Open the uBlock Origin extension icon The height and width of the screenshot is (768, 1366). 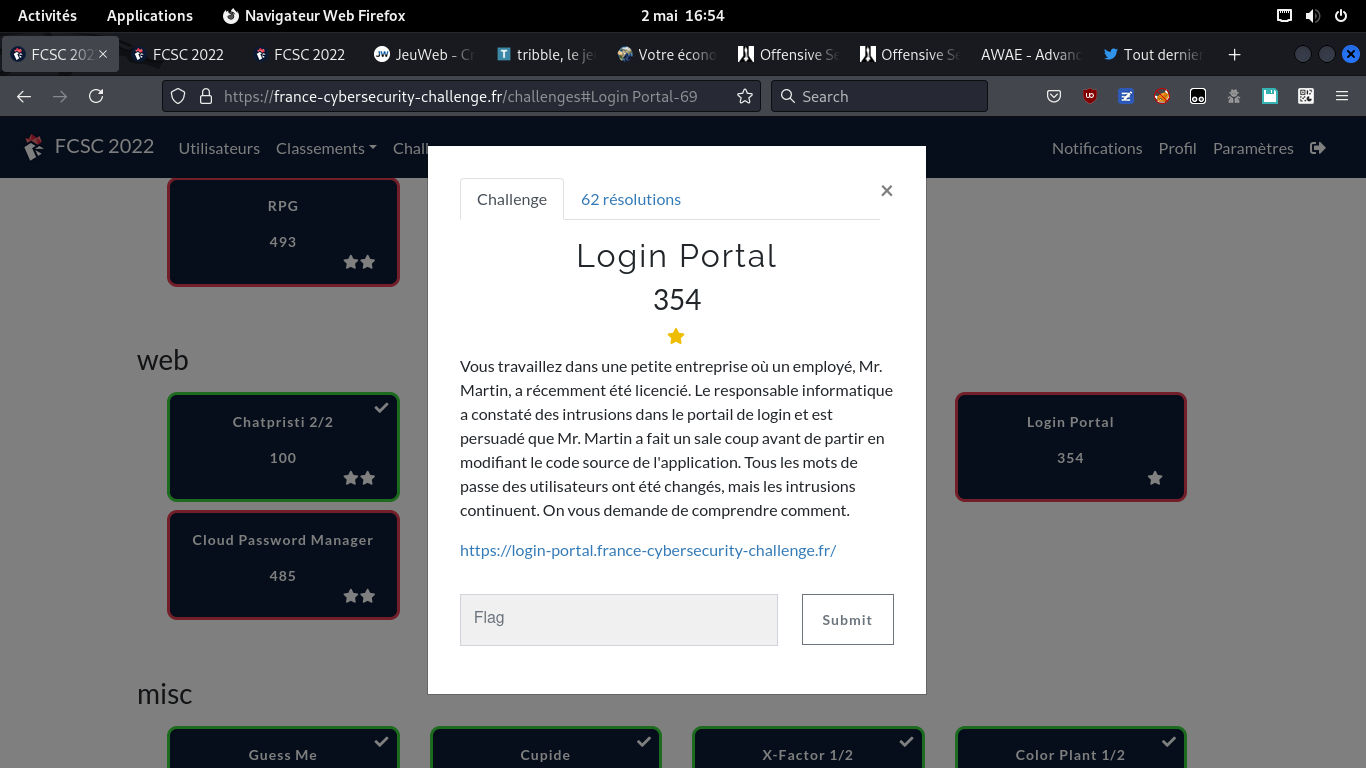pos(1090,96)
